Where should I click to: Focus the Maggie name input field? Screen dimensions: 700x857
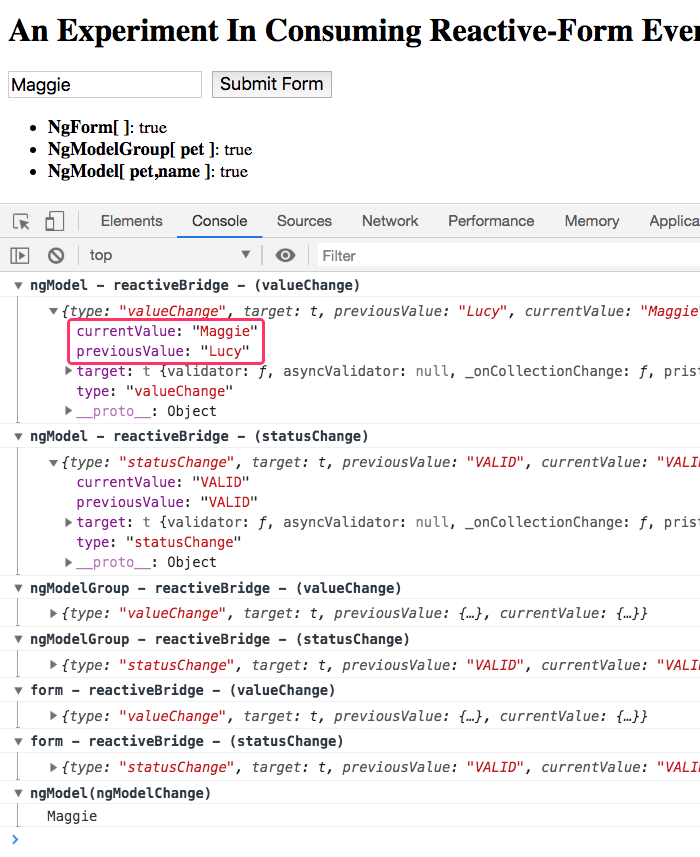point(105,85)
